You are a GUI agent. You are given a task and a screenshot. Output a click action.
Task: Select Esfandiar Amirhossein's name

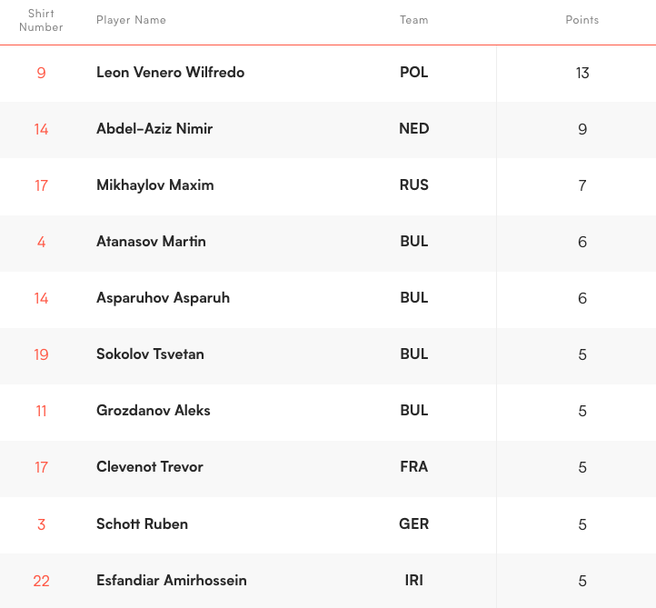[171, 580]
